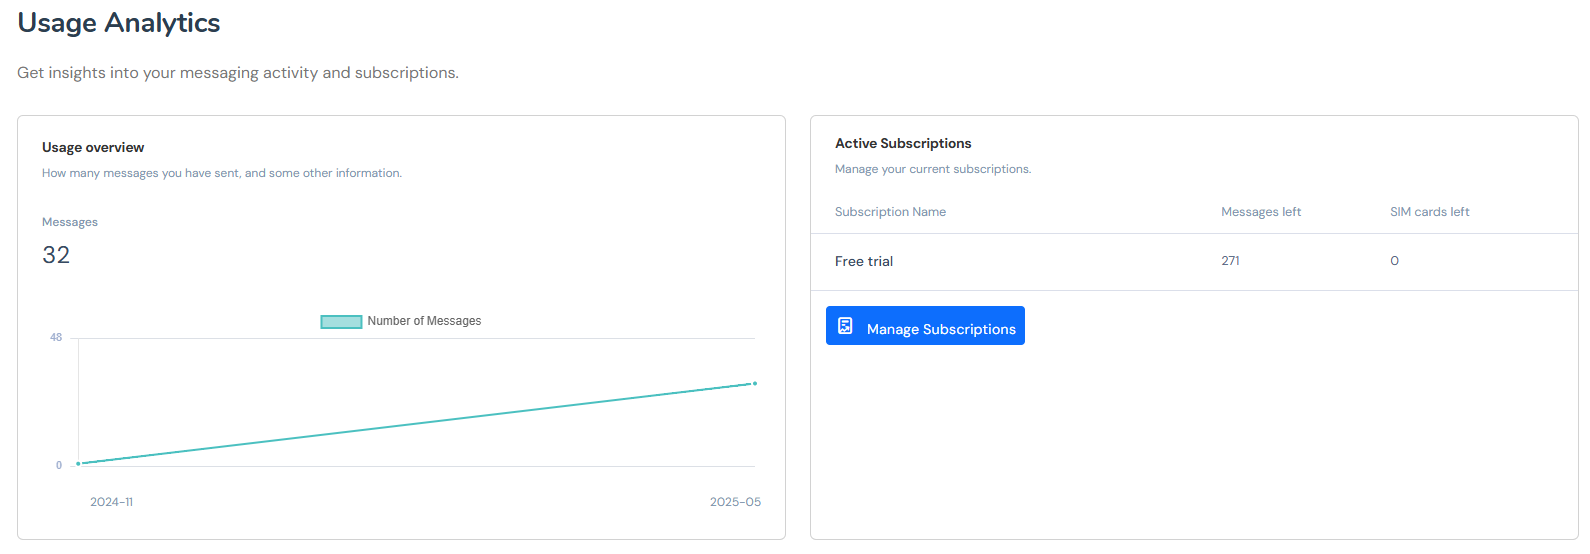Screen dimensions: 1590x554
Task: Click the Messages left column header
Action: [x=1260, y=212]
